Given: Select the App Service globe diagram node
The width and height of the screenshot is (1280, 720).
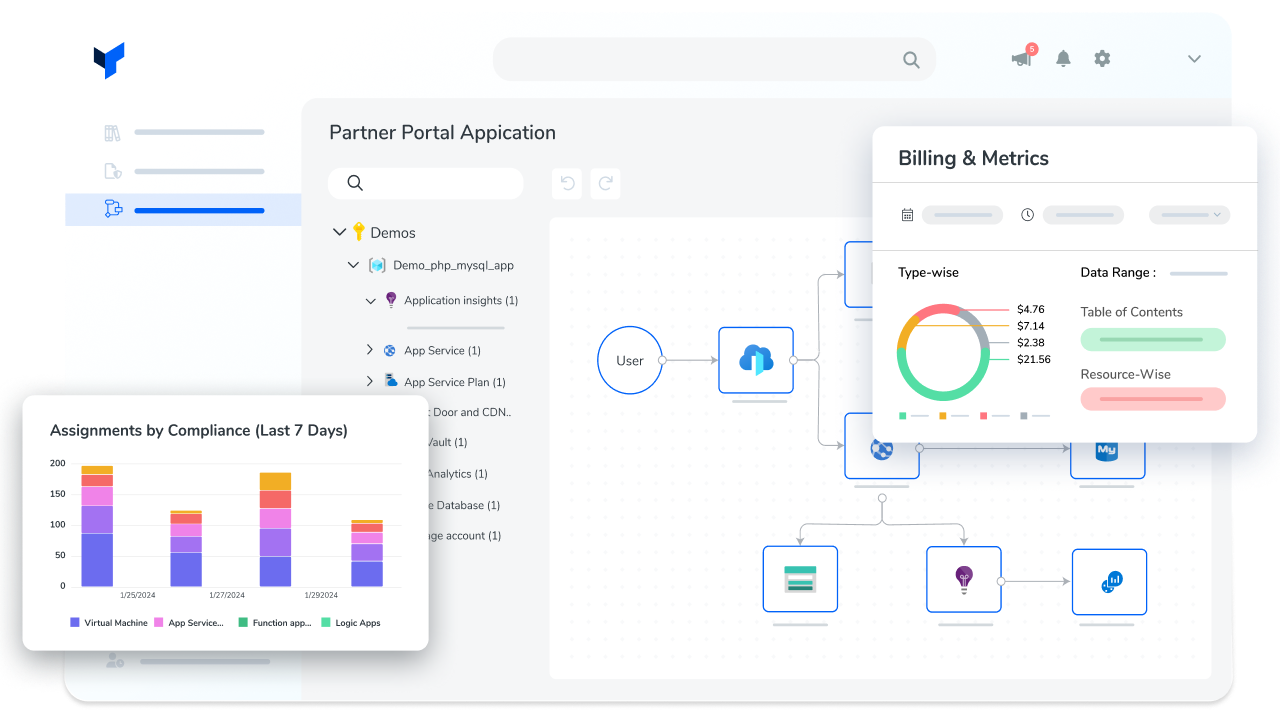Looking at the screenshot, I should [x=881, y=450].
